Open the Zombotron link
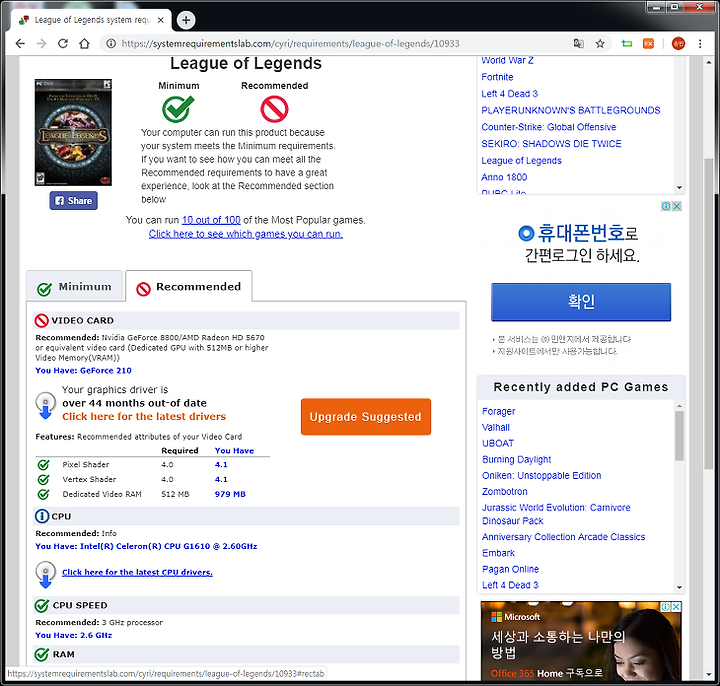Image resolution: width=720 pixels, height=686 pixels. (505, 492)
